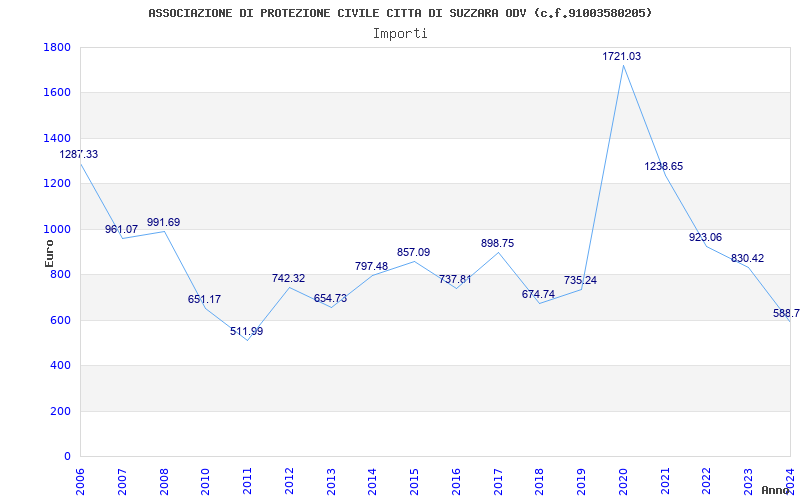Select data label 857.09
Screen dimensions: 800x500
point(413,252)
